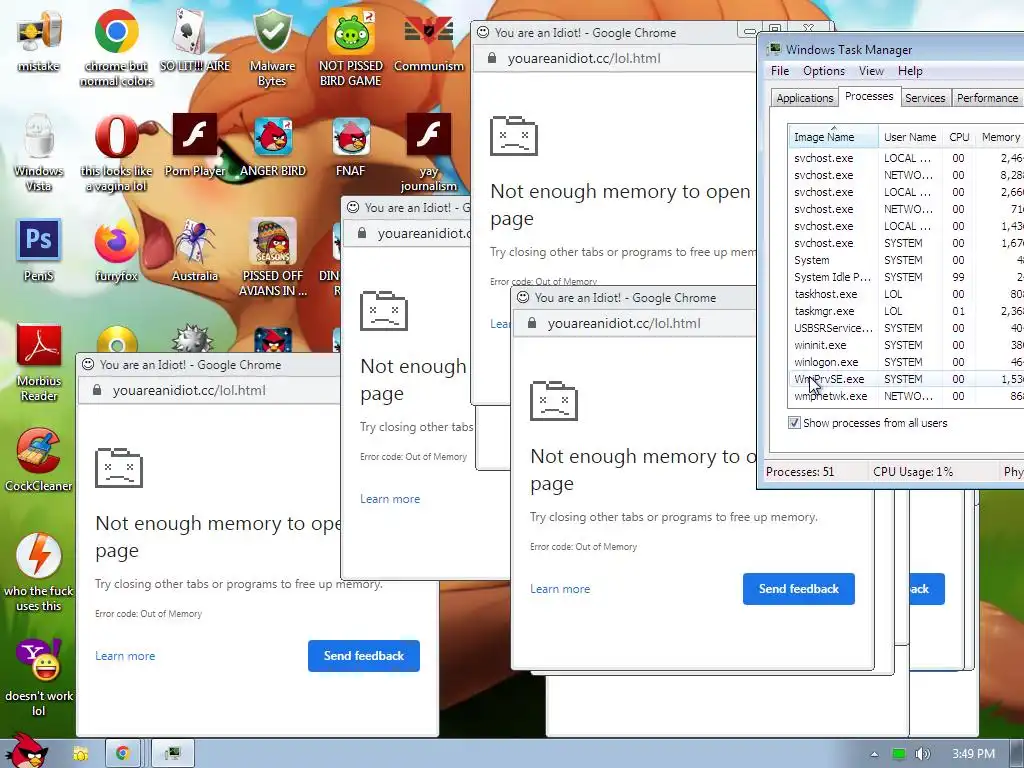This screenshot has height=768, width=1024.
Task: Click the green tray icon beside the speaker
Action: click(x=899, y=754)
